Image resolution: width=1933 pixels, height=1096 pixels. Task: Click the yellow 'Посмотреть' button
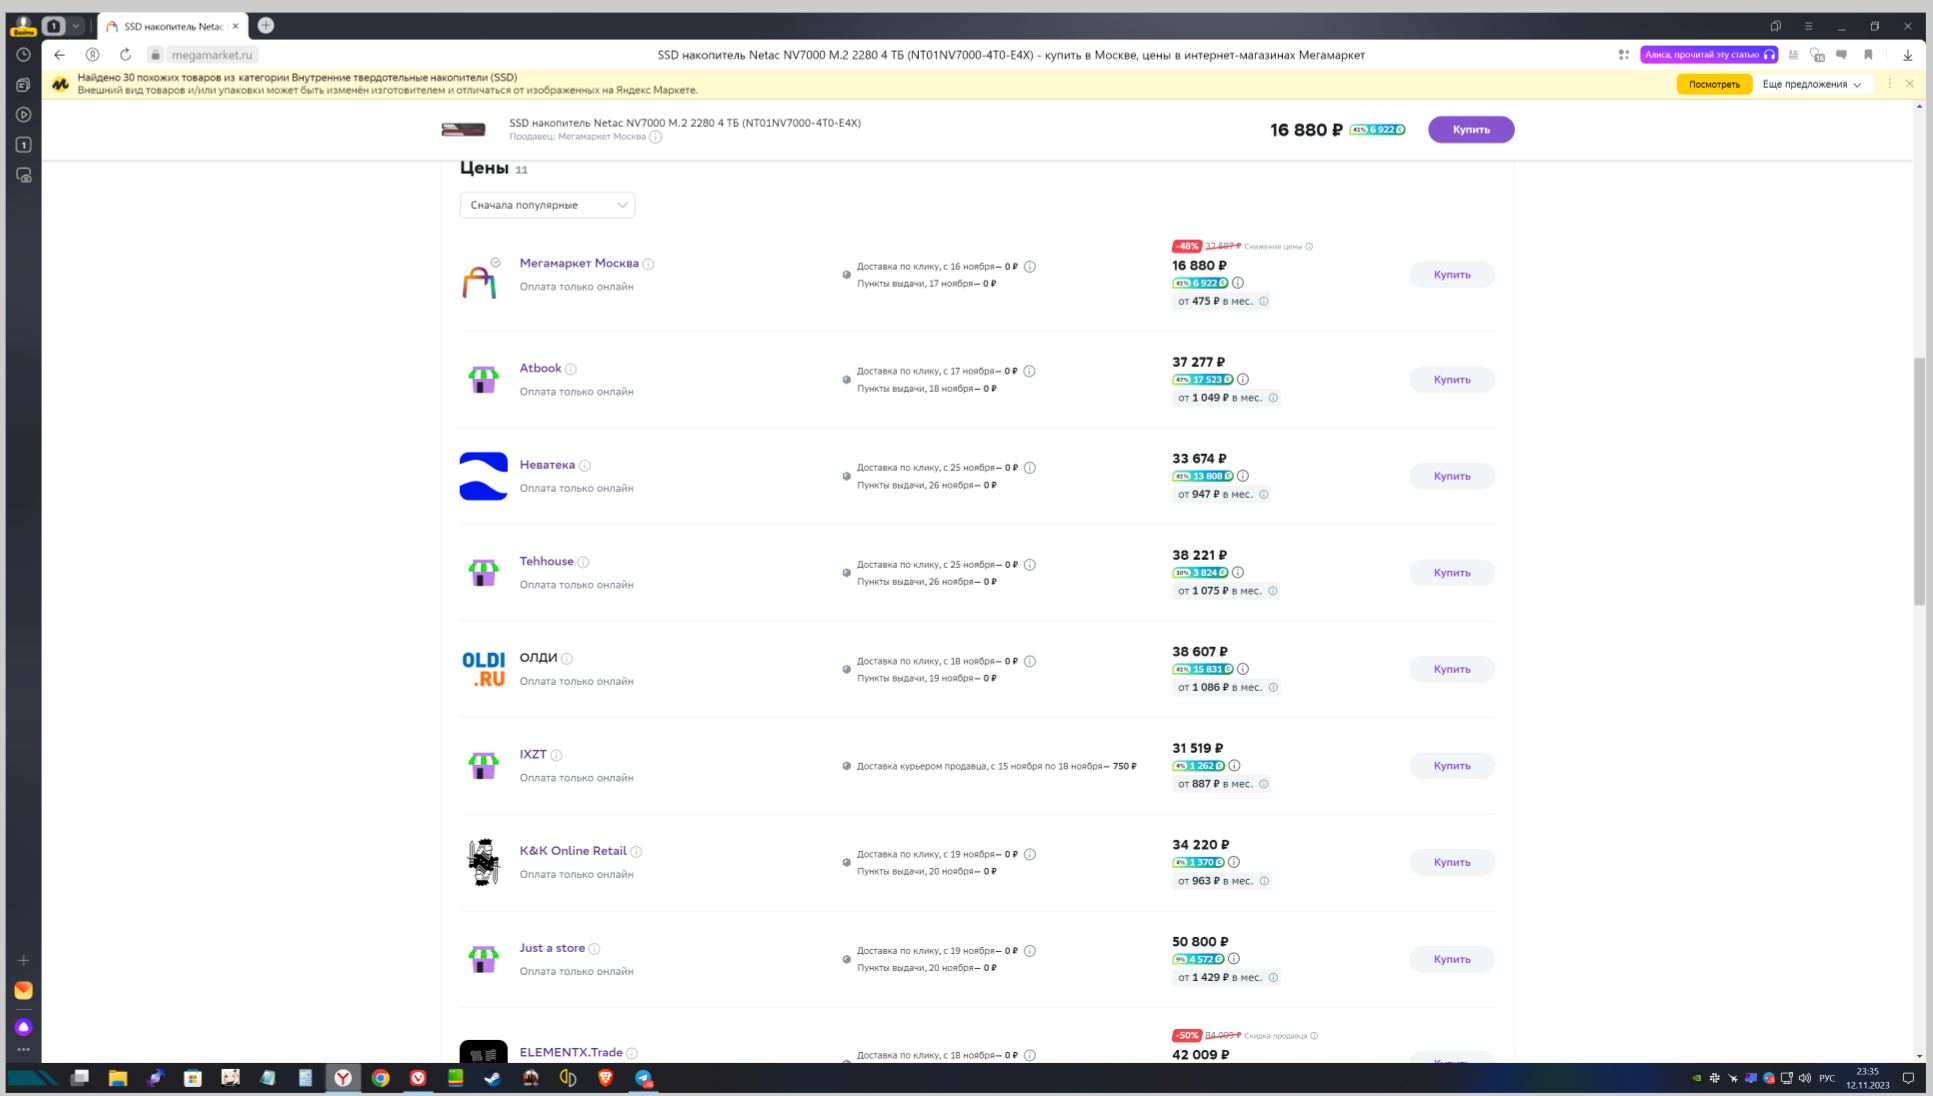pos(1713,84)
